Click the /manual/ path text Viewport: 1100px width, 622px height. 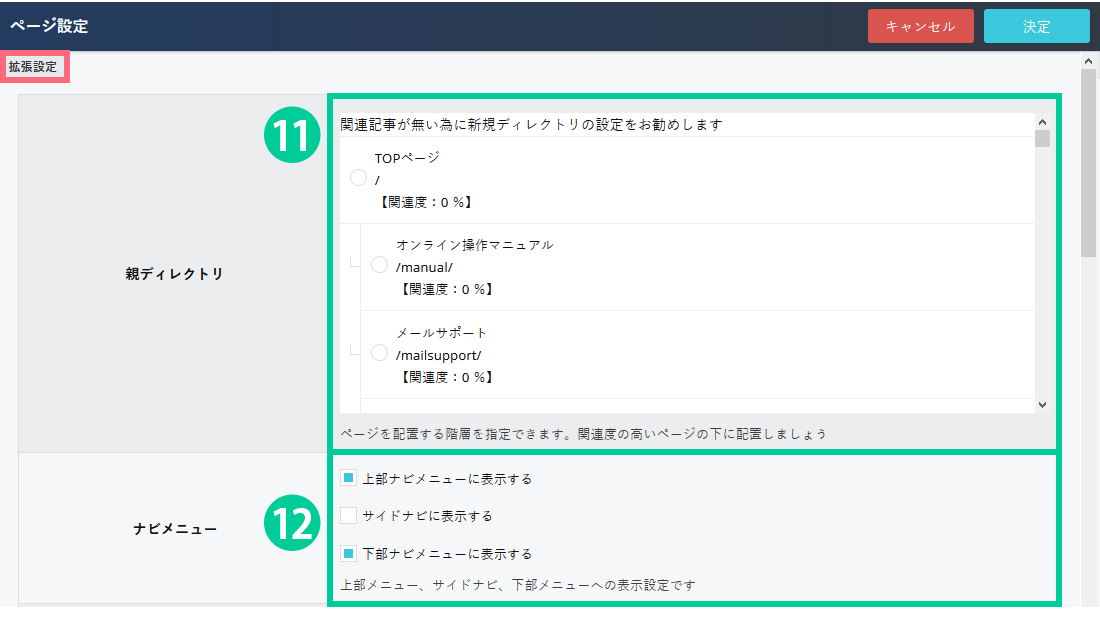(x=424, y=267)
